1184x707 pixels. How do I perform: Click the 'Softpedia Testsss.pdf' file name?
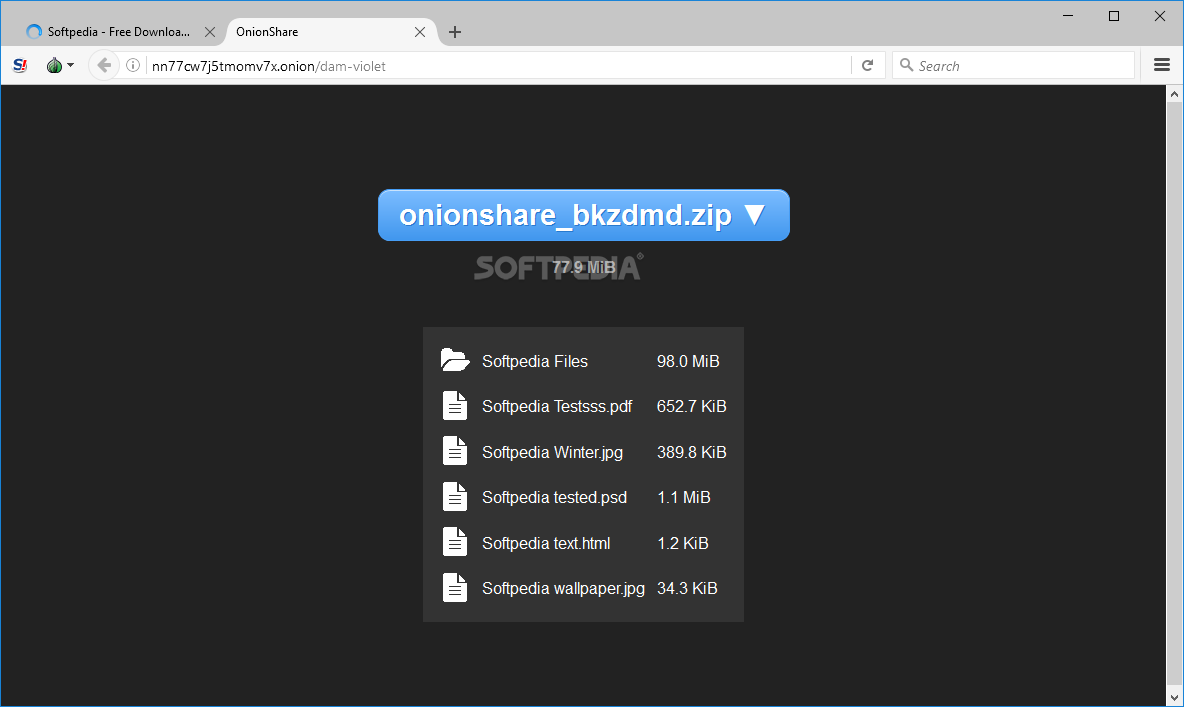click(557, 406)
